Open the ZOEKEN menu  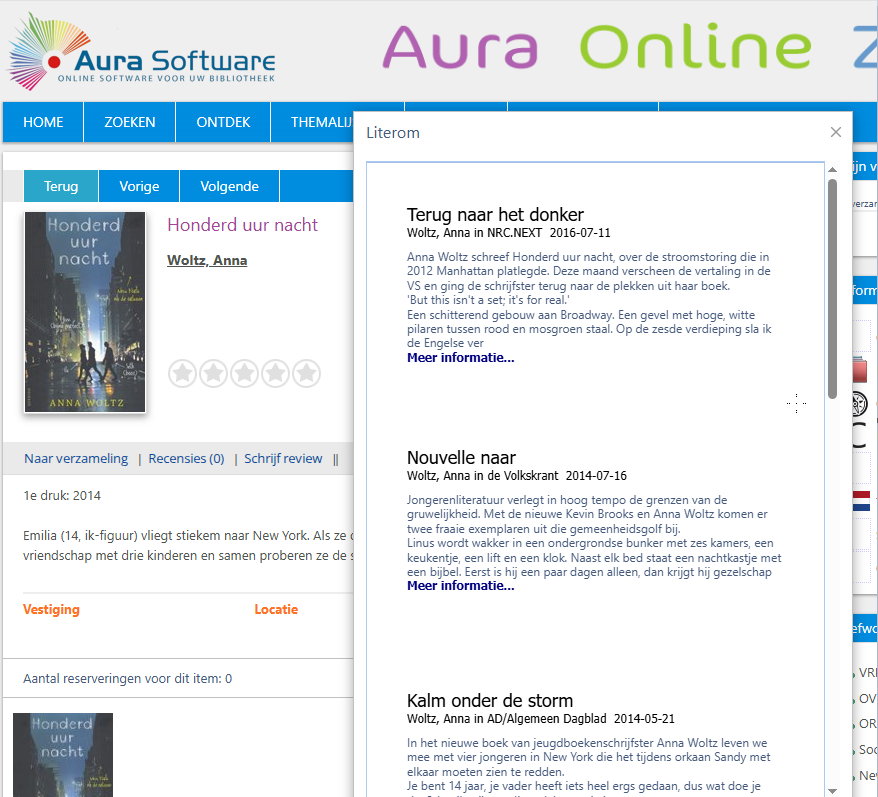pos(130,122)
